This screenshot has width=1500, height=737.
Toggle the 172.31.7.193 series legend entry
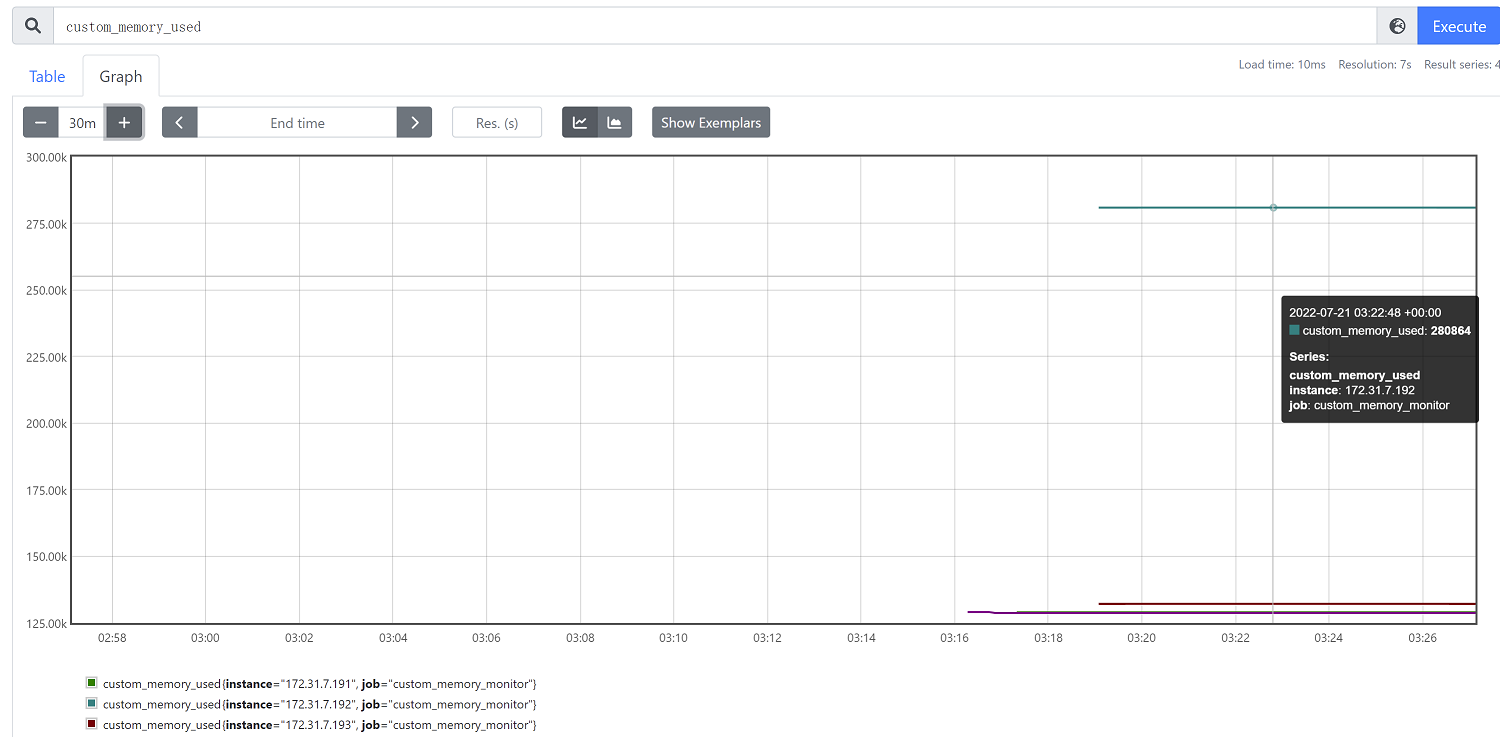320,725
